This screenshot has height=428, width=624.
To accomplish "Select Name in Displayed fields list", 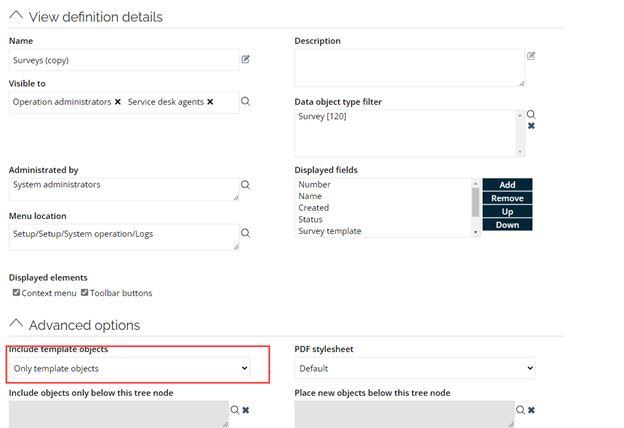I will (310, 196).
